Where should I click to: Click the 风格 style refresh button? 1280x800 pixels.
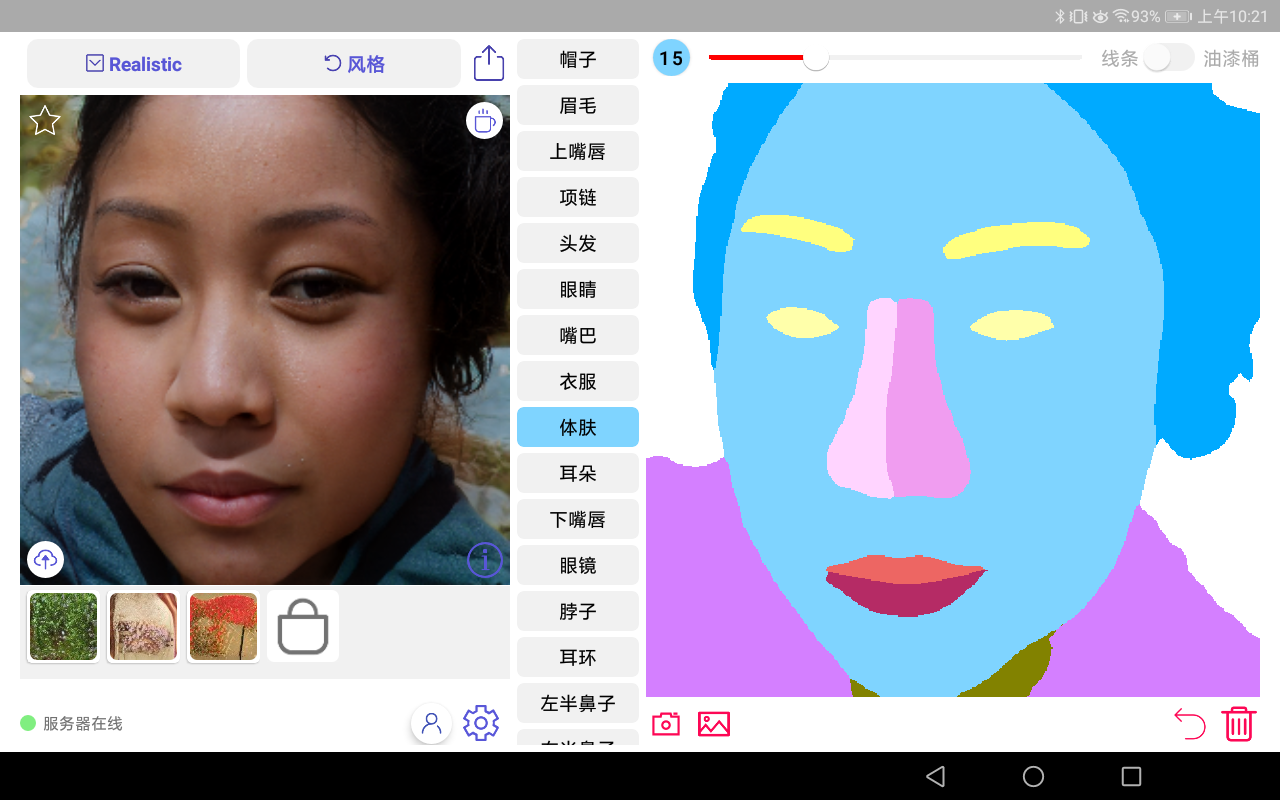tap(354, 64)
